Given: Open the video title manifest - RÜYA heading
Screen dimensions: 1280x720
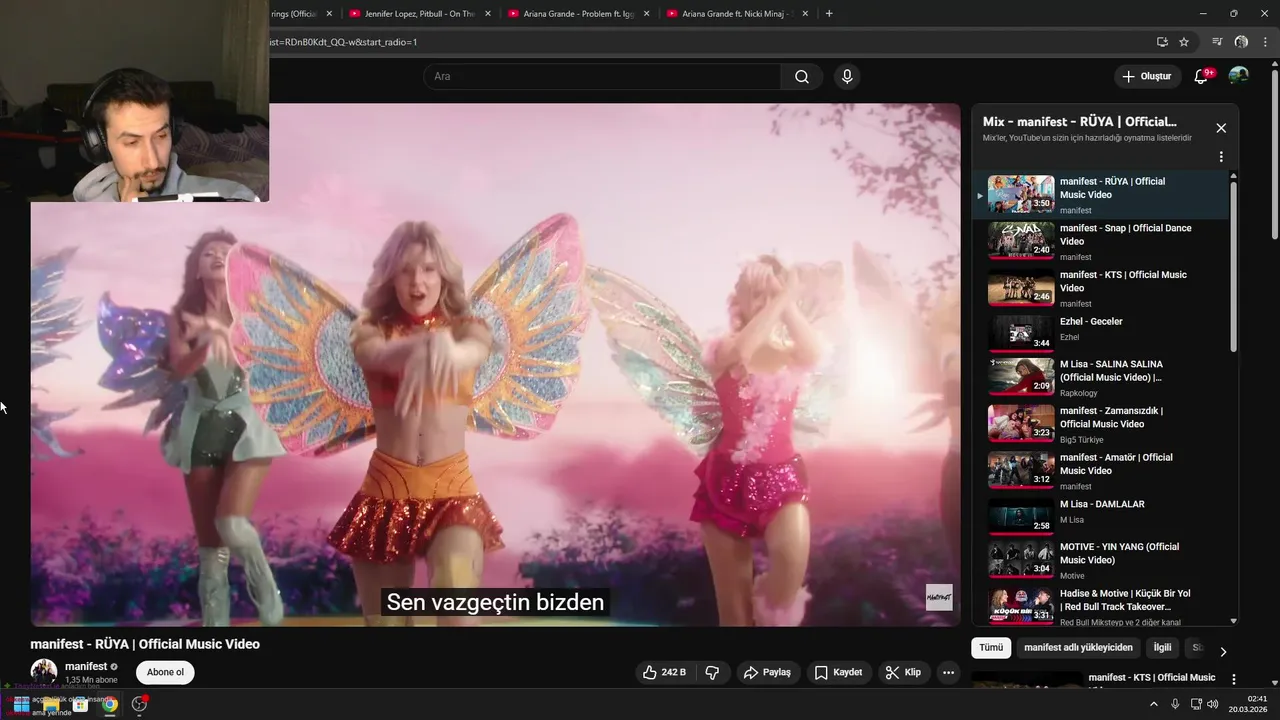Looking at the screenshot, I should 145,644.
